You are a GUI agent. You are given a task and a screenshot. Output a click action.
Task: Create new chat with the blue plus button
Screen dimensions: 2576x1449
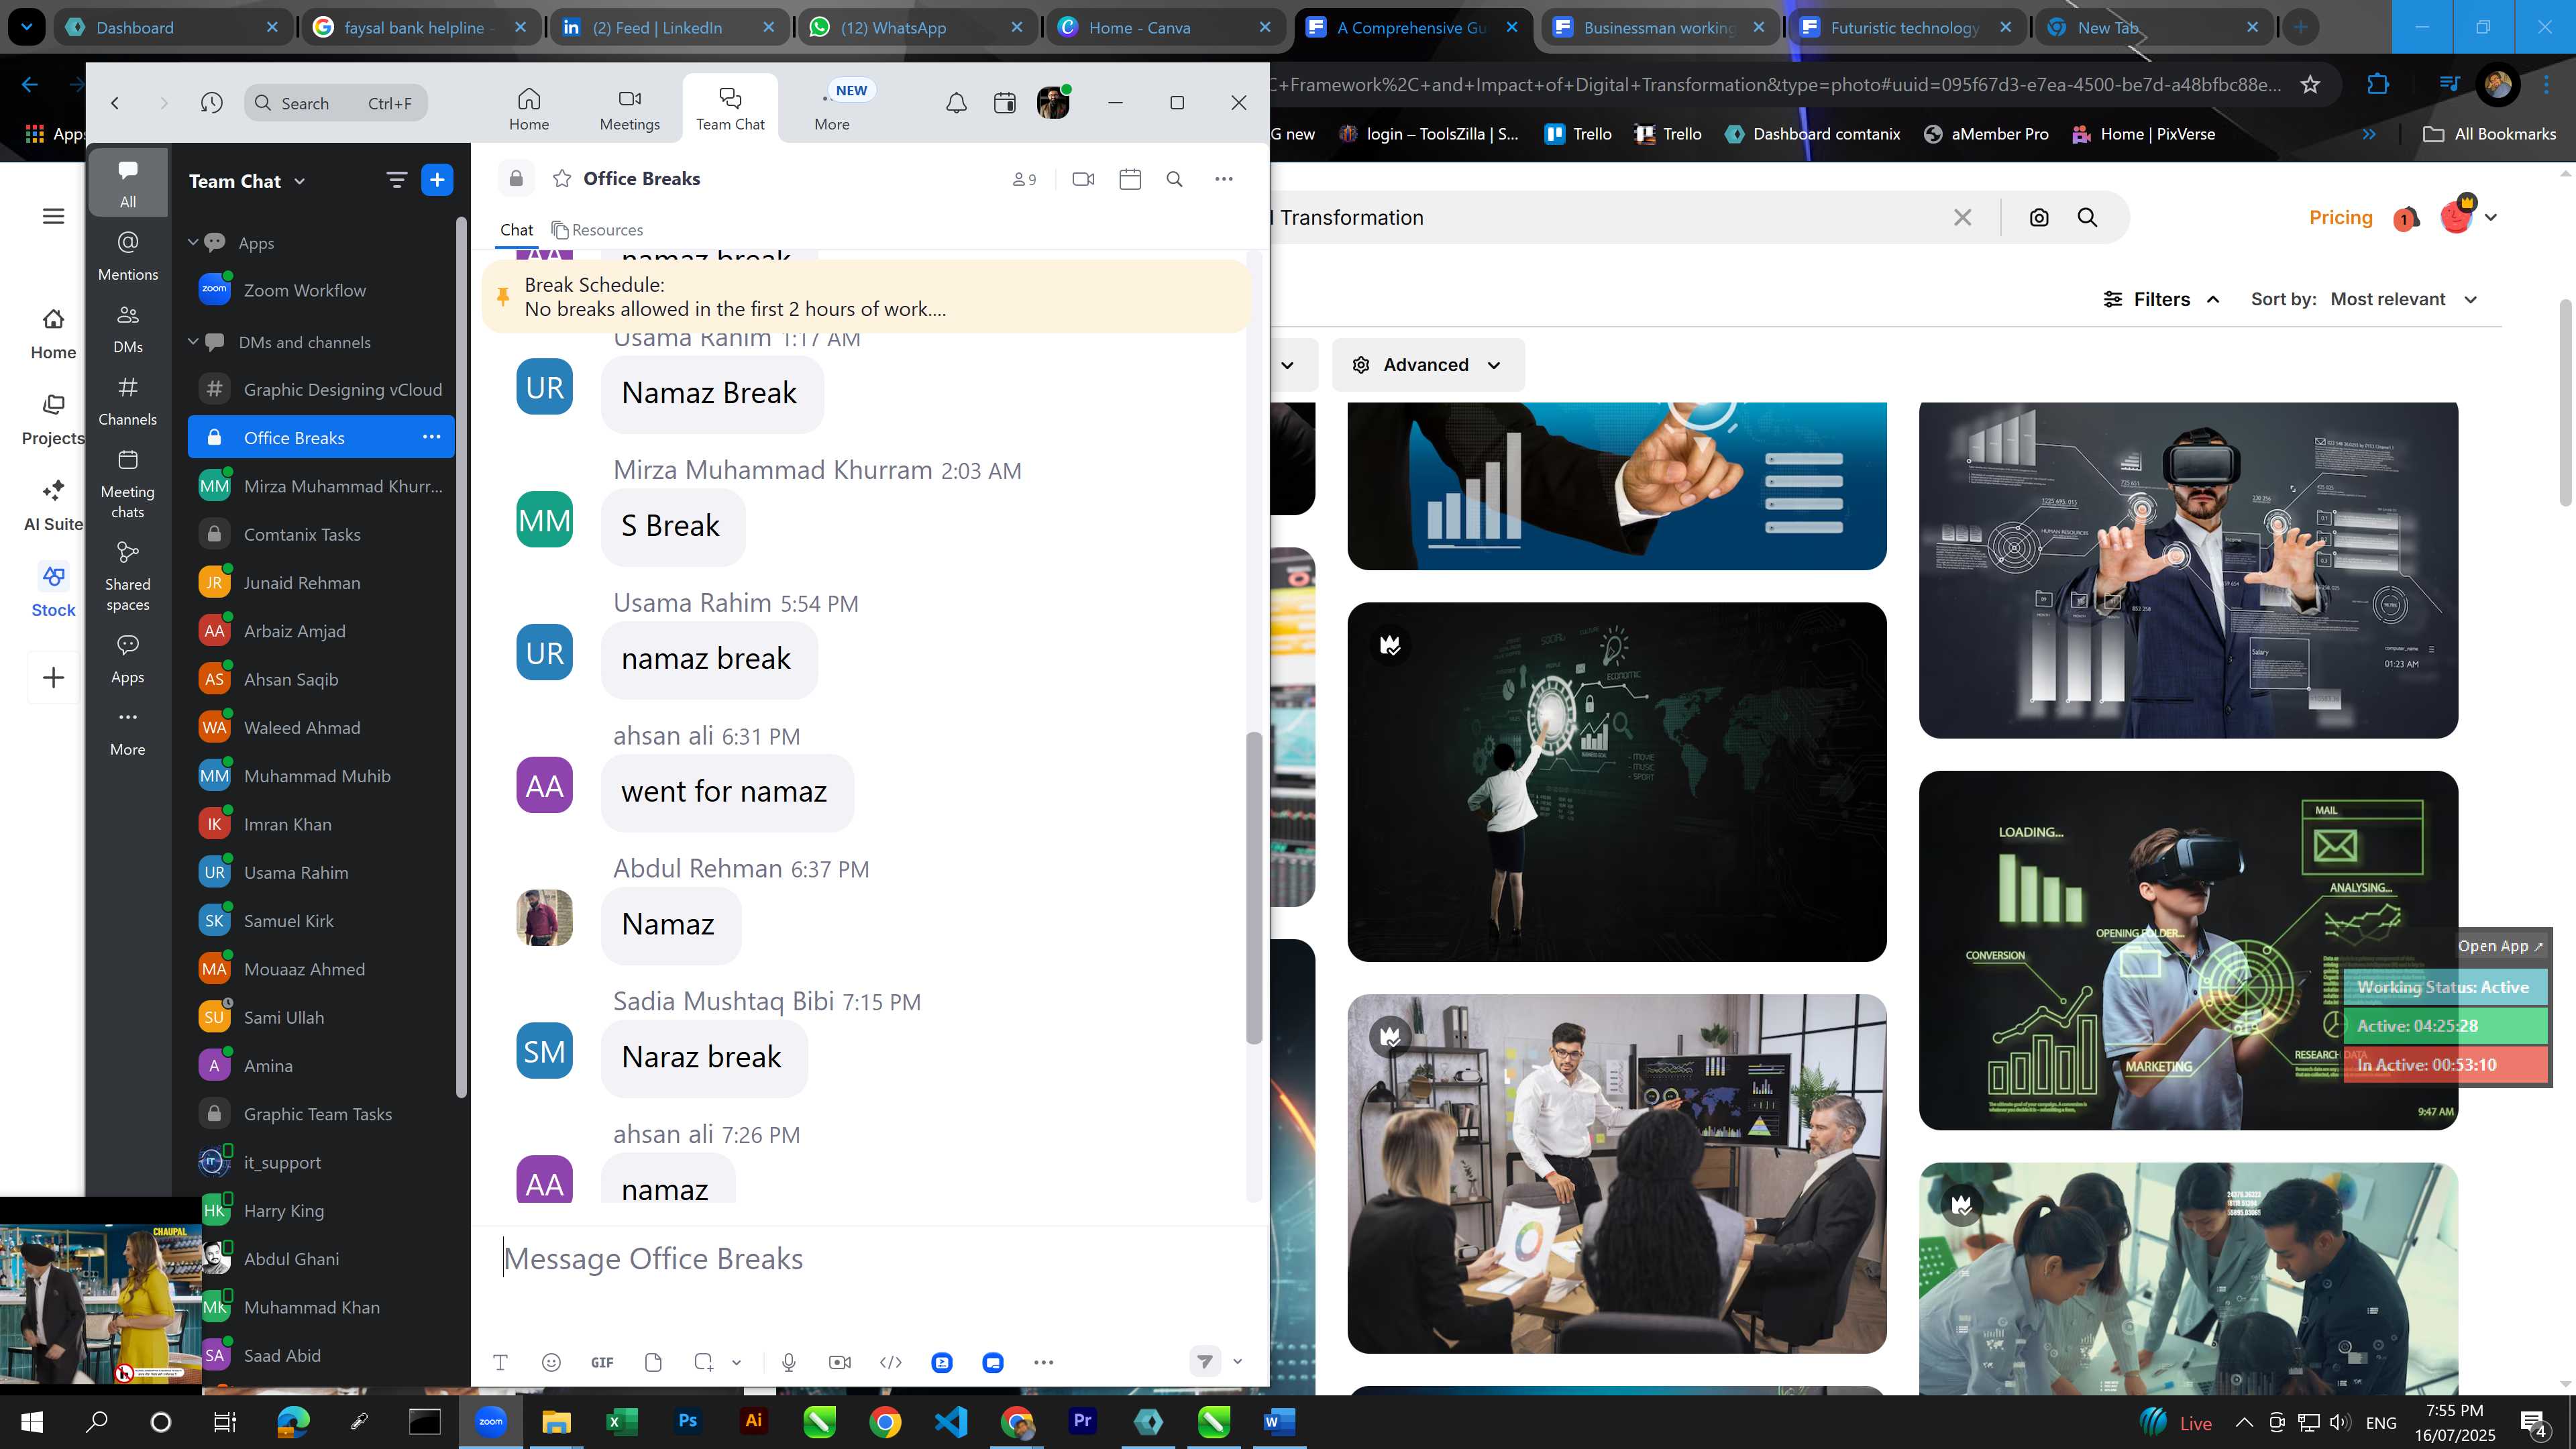[437, 180]
